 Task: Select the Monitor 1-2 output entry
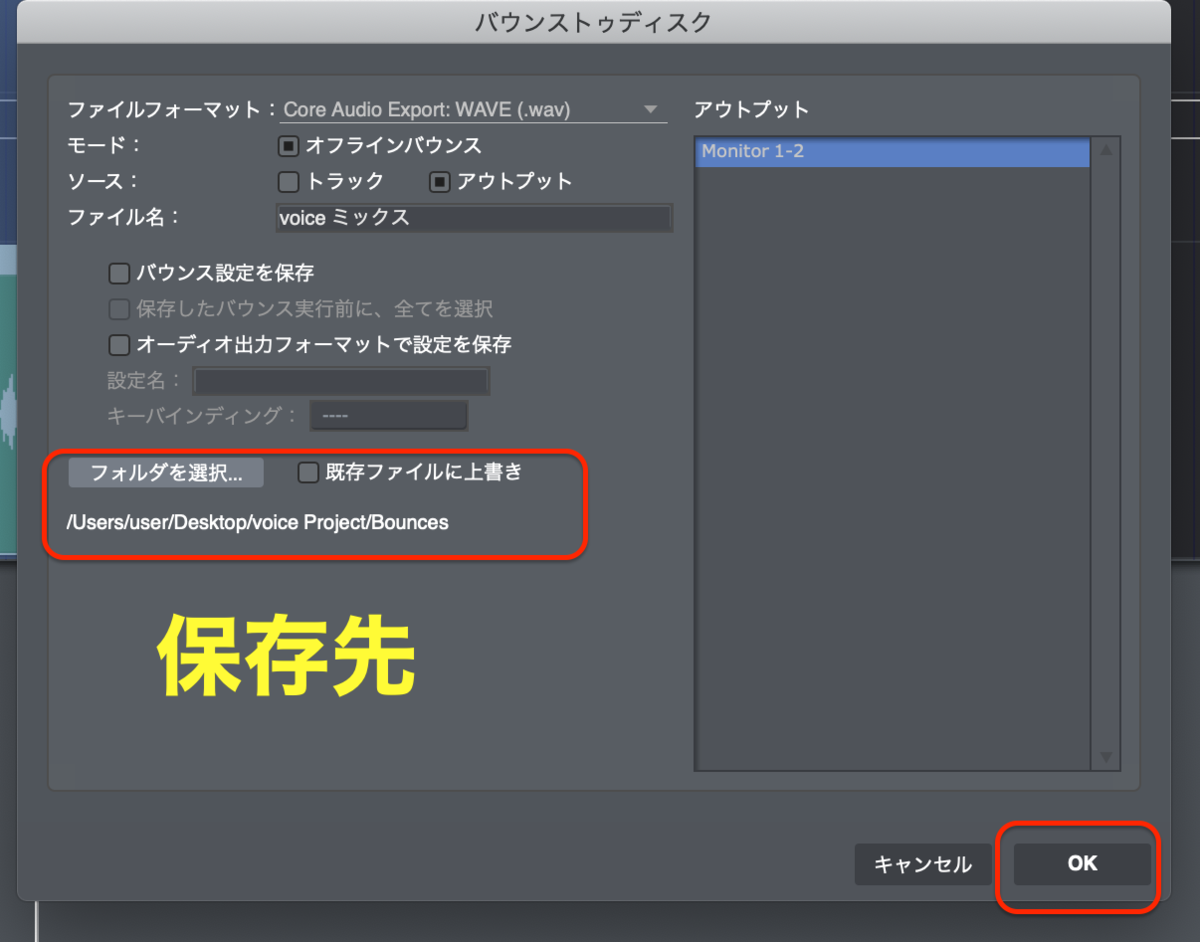pos(890,152)
